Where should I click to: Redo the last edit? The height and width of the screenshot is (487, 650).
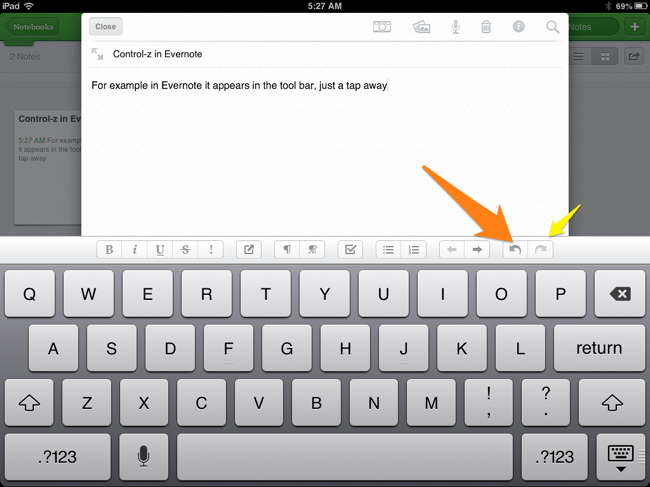[x=541, y=250]
